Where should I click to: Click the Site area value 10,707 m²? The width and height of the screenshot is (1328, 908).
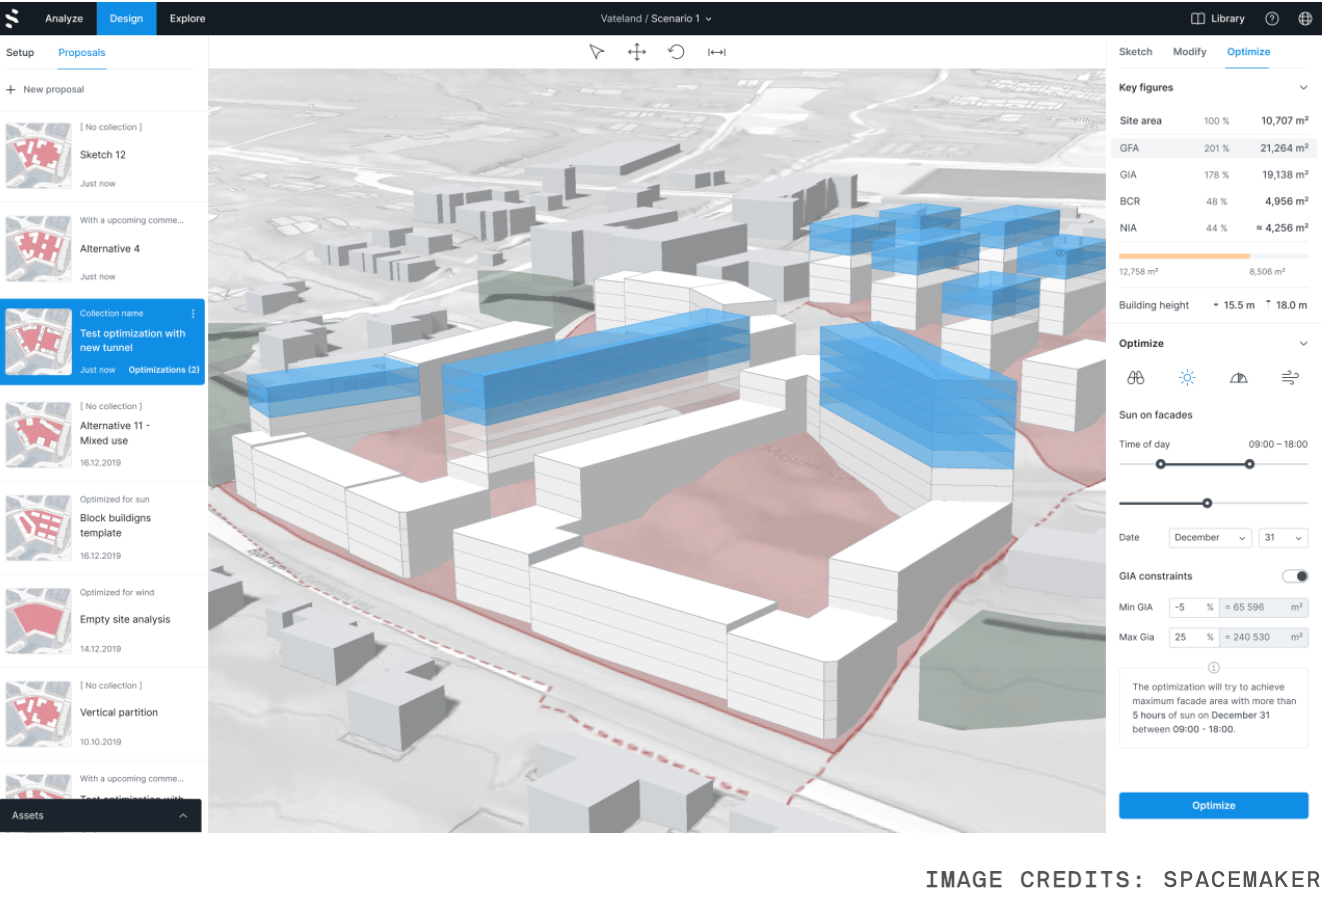coord(1285,121)
